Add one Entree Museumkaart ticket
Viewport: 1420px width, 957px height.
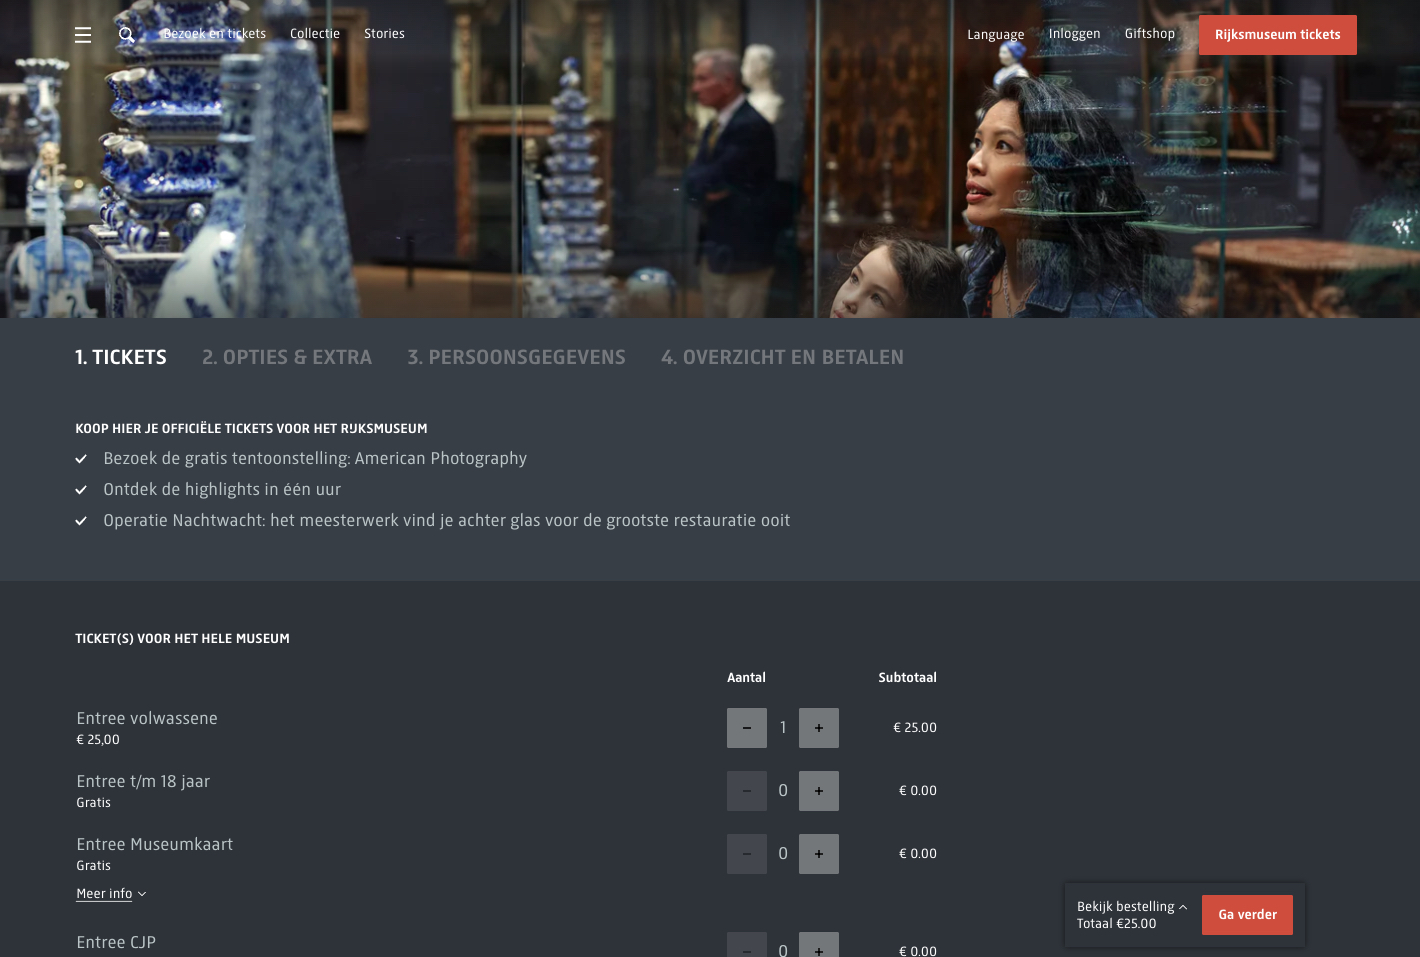pos(819,854)
